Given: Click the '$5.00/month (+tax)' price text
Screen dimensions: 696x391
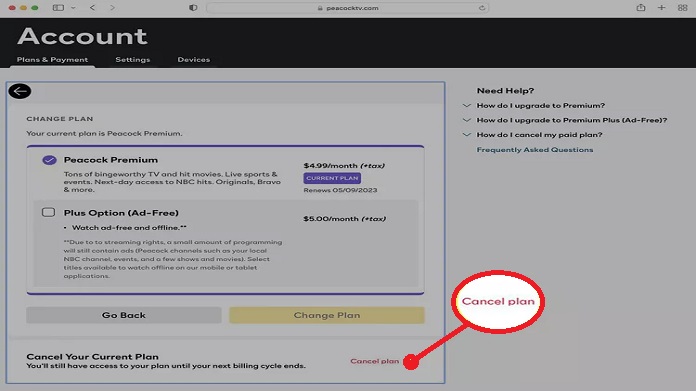Looking at the screenshot, I should pos(344,219).
